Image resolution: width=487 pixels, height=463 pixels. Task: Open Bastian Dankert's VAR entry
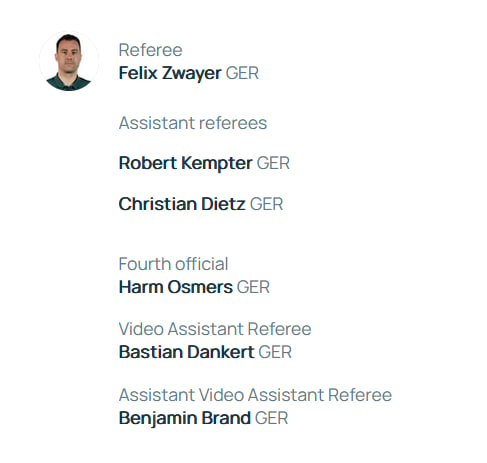187,352
